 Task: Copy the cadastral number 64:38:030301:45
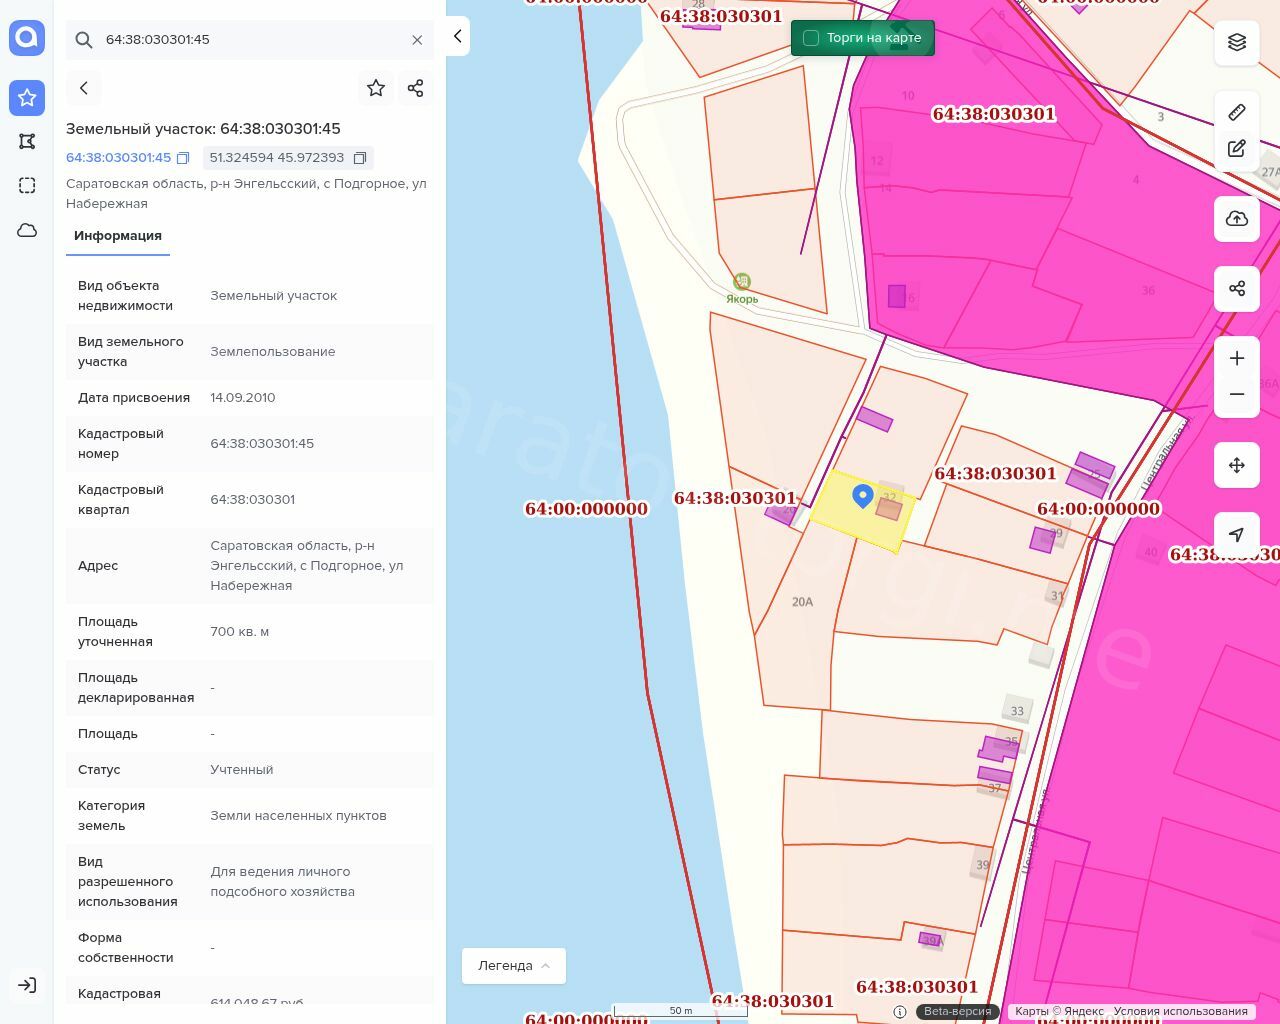pos(183,158)
